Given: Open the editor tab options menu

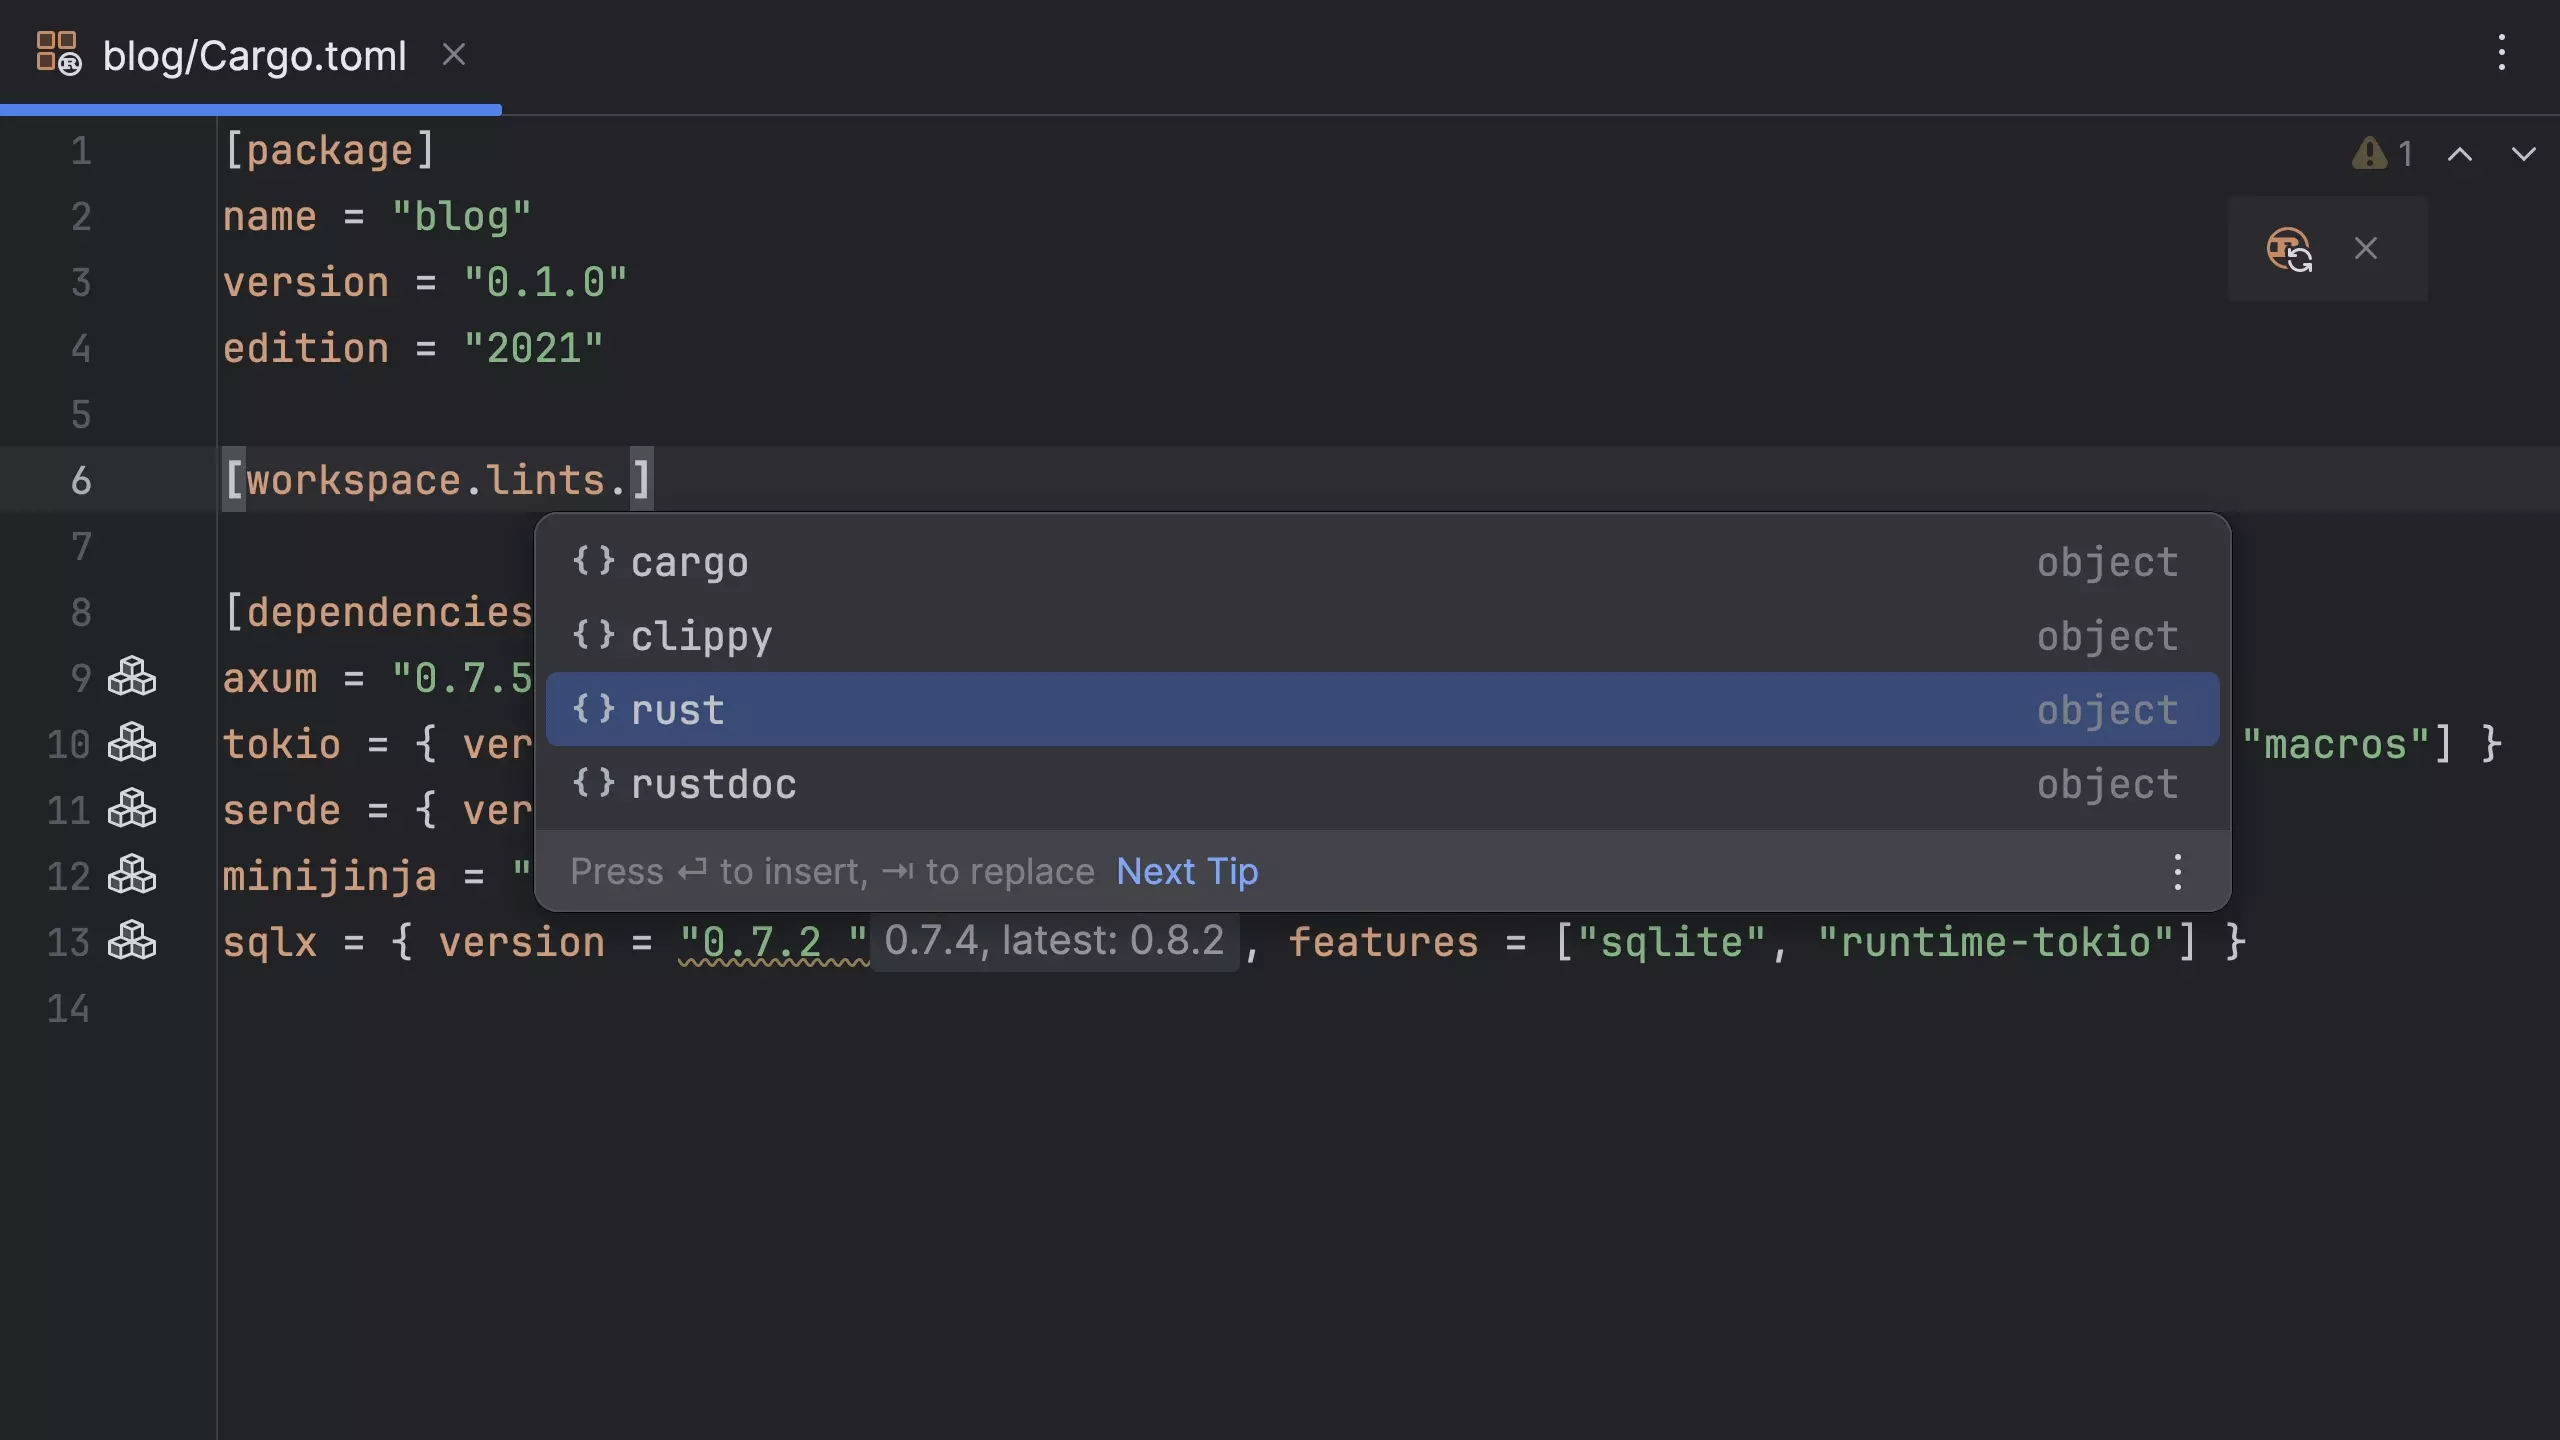Looking at the screenshot, I should (2501, 53).
